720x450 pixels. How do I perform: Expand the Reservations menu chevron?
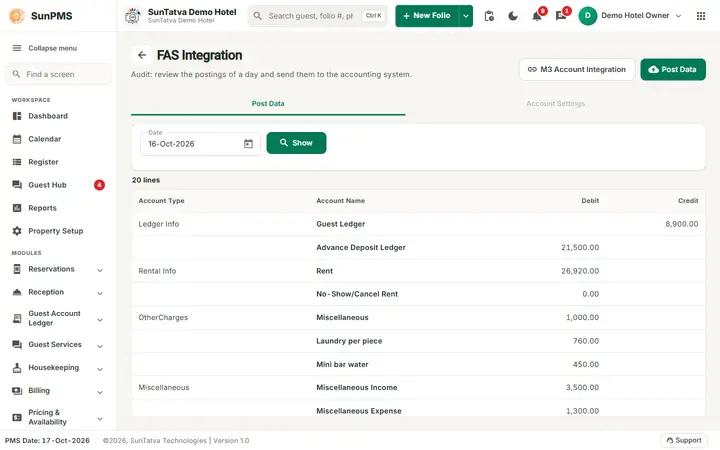[x=100, y=270]
